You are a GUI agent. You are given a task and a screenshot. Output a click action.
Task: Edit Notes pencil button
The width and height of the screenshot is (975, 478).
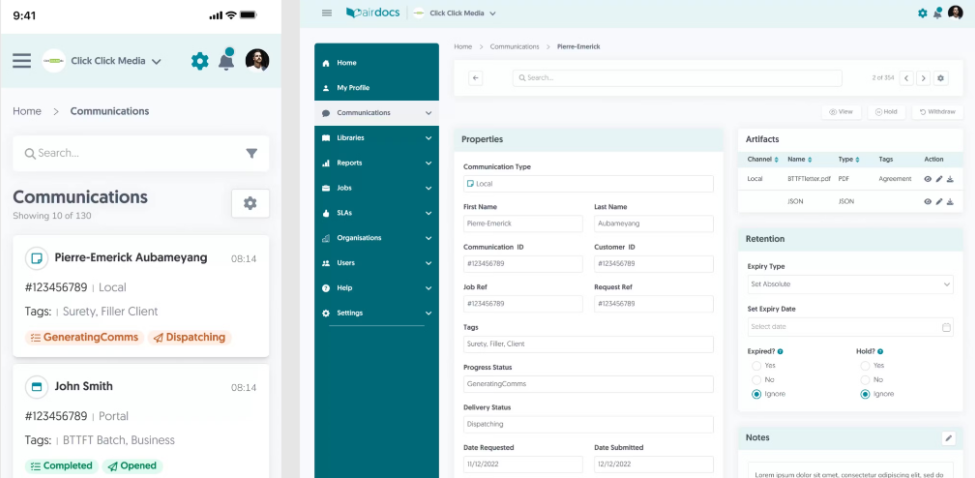coord(948,438)
